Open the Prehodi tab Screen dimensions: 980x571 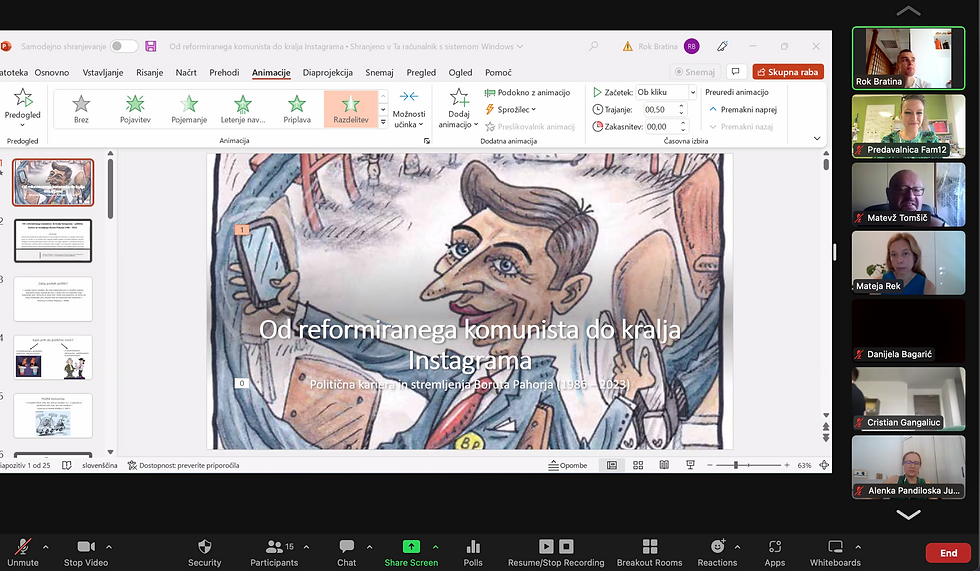coord(224,72)
